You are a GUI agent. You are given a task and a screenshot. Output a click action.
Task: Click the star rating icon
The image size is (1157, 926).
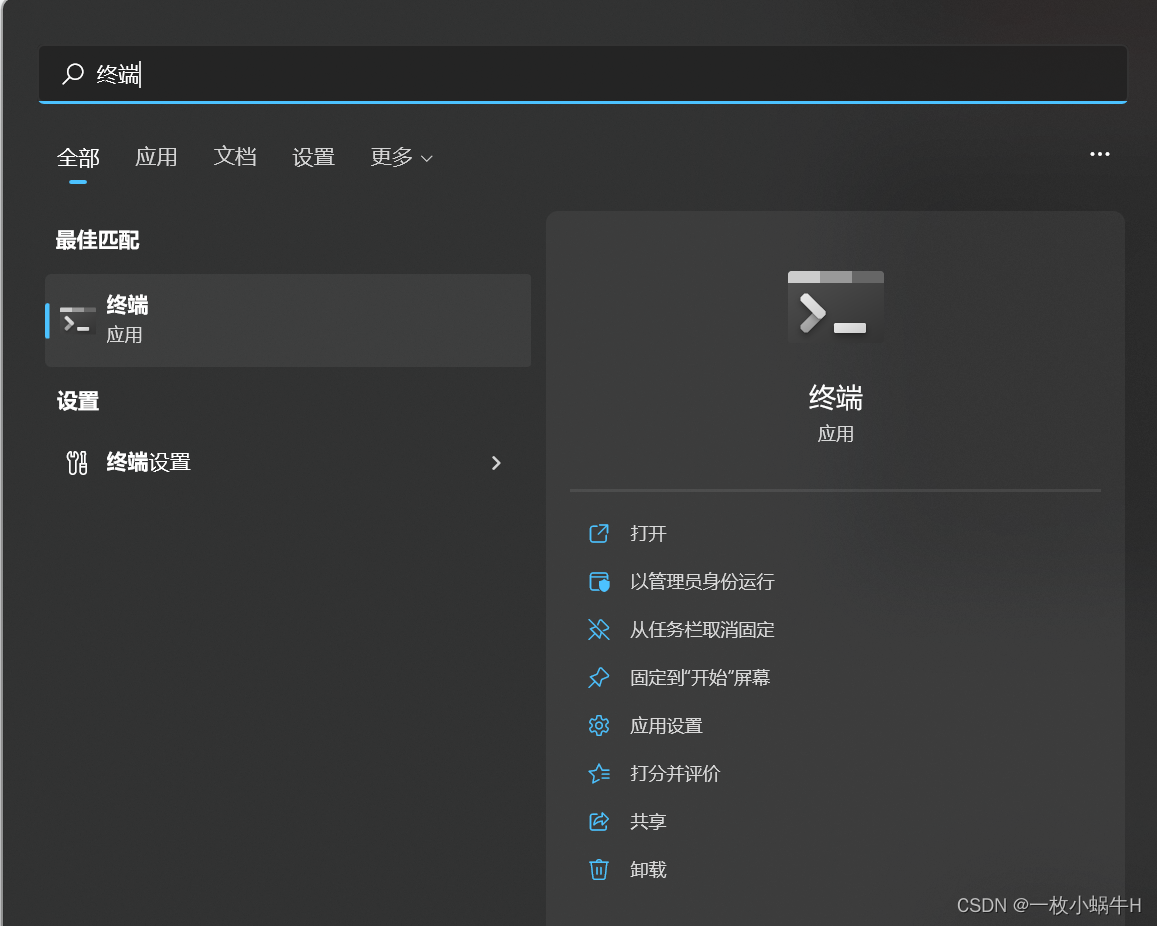pos(598,773)
